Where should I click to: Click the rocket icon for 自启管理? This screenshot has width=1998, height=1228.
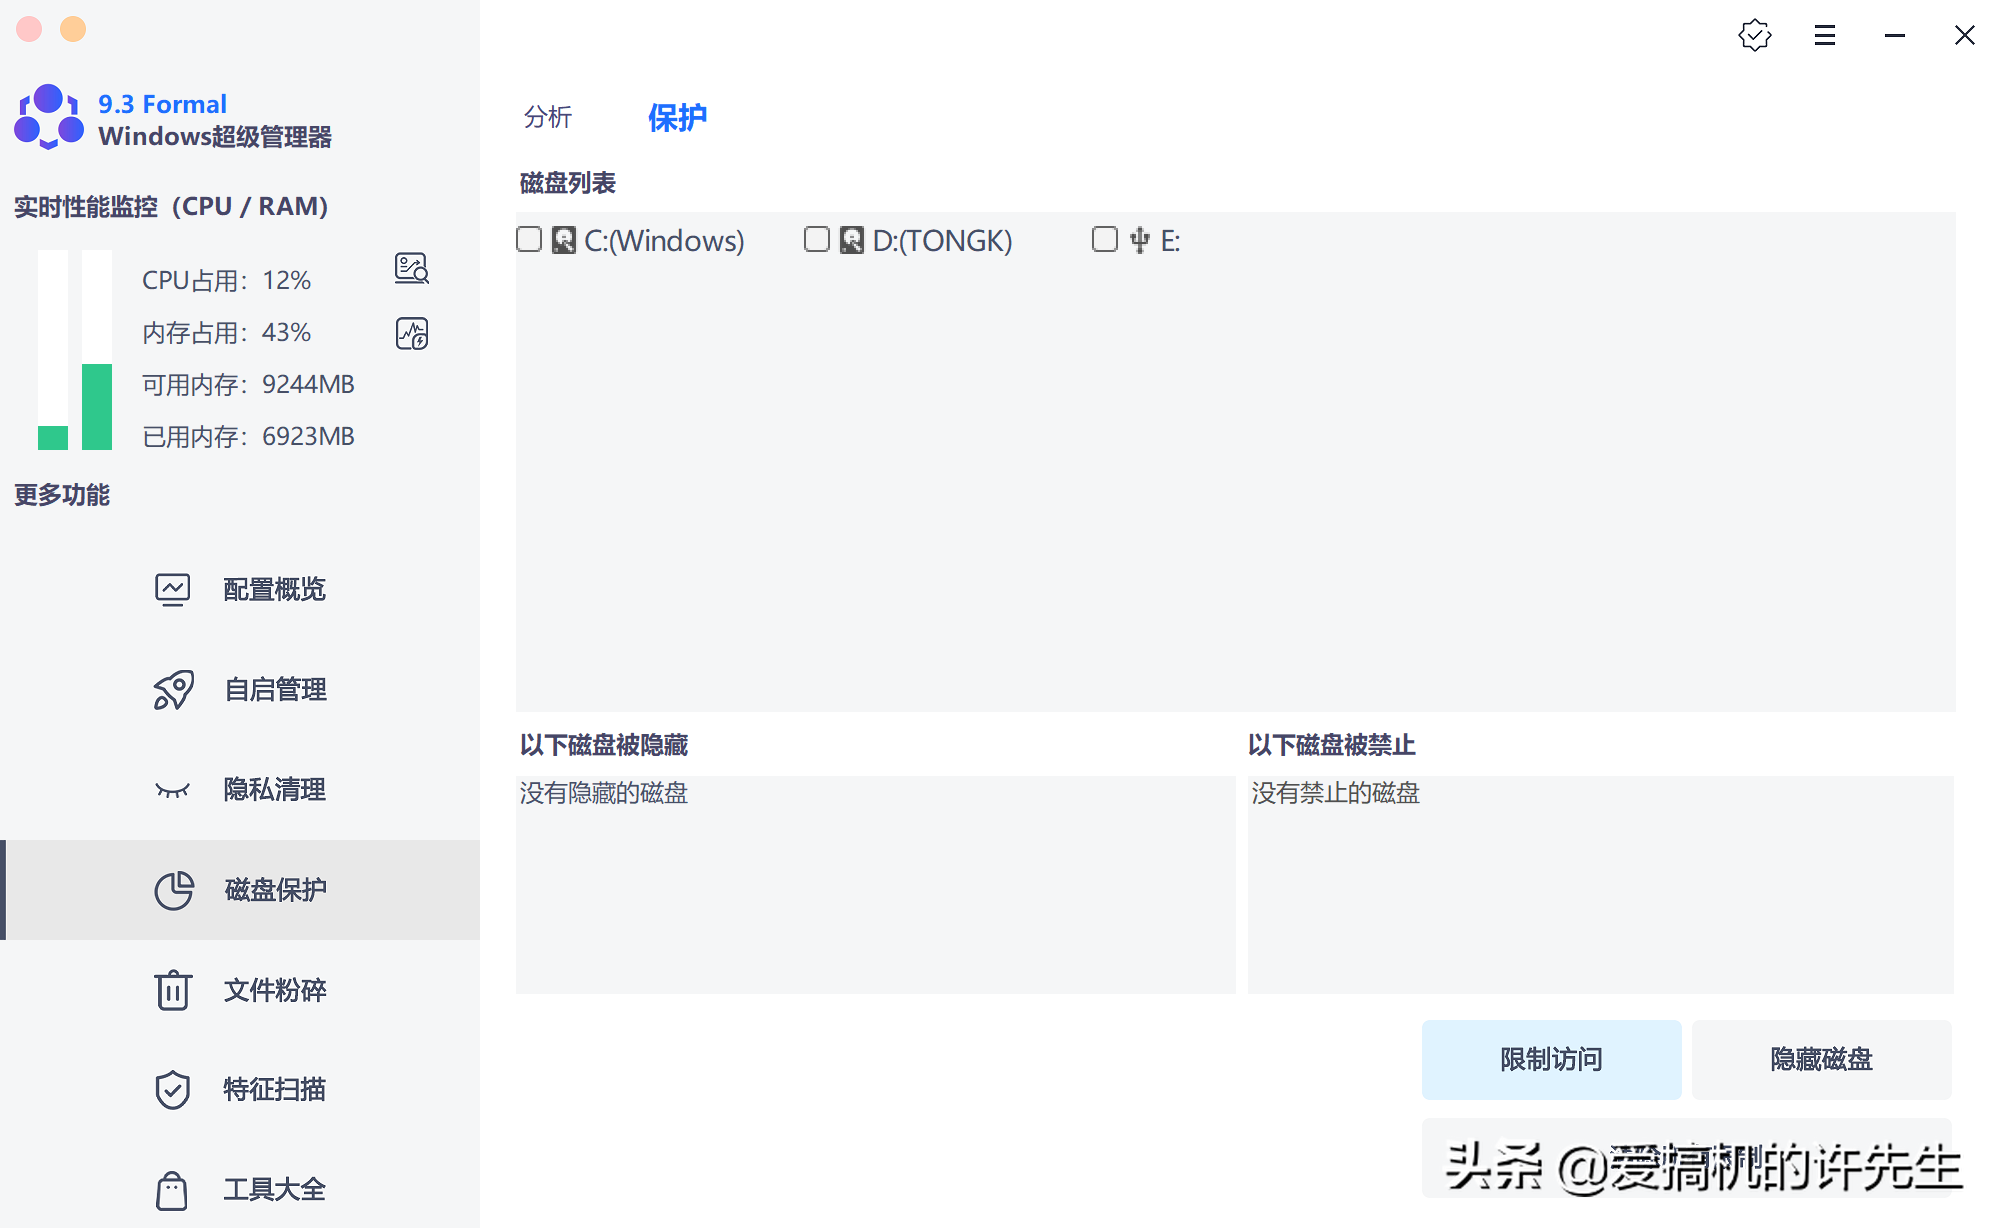click(172, 689)
